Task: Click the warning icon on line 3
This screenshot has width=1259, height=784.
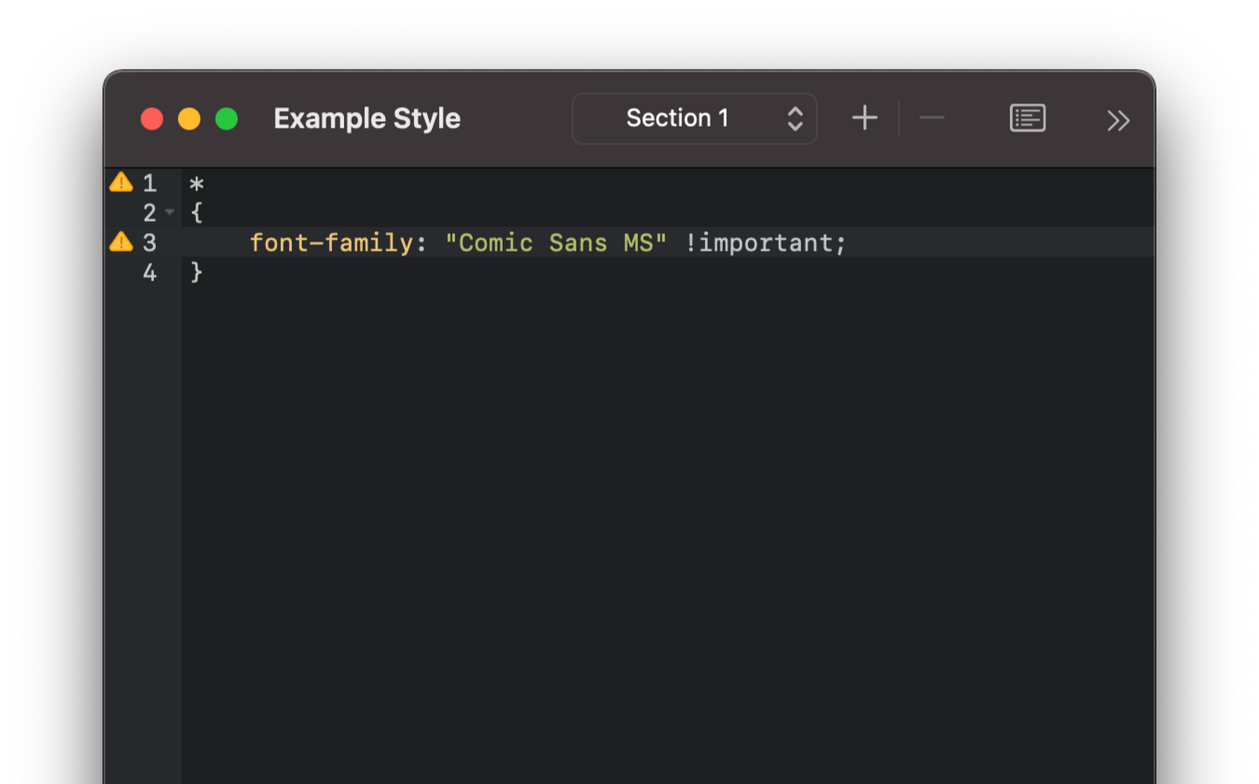Action: click(x=121, y=242)
